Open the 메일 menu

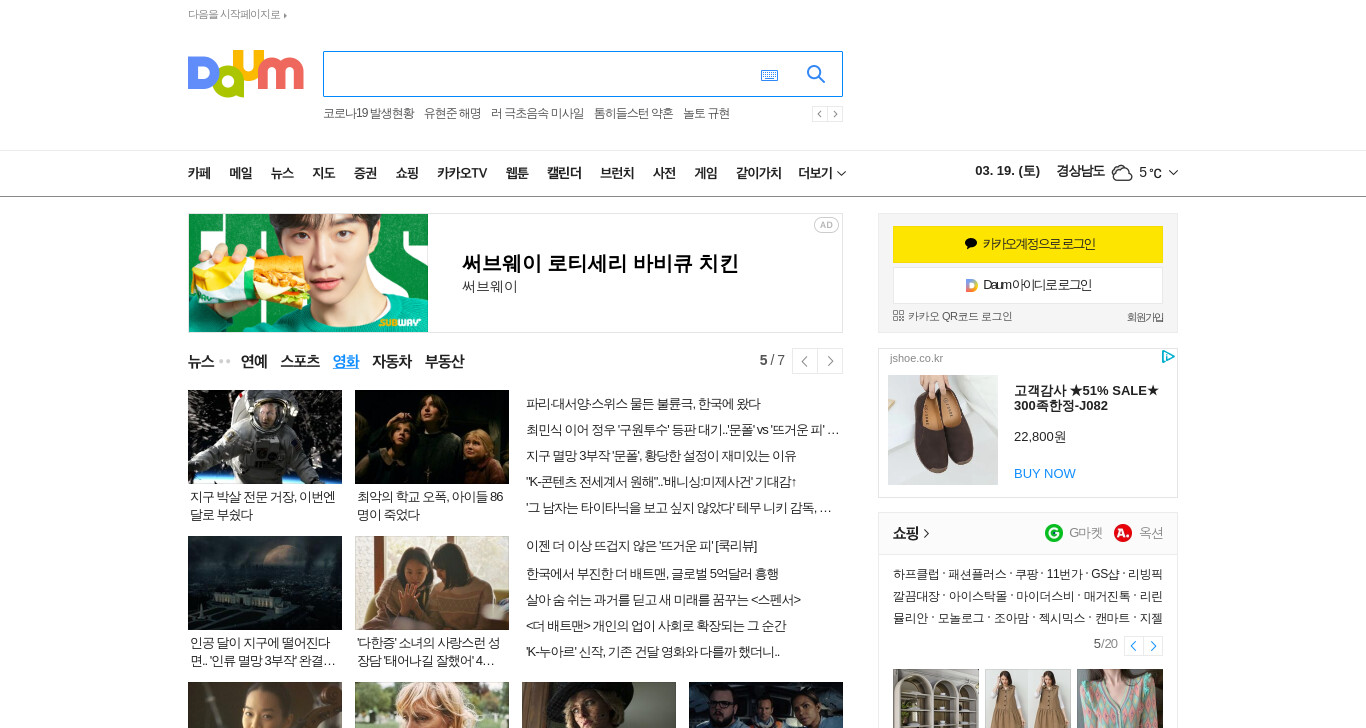(241, 173)
